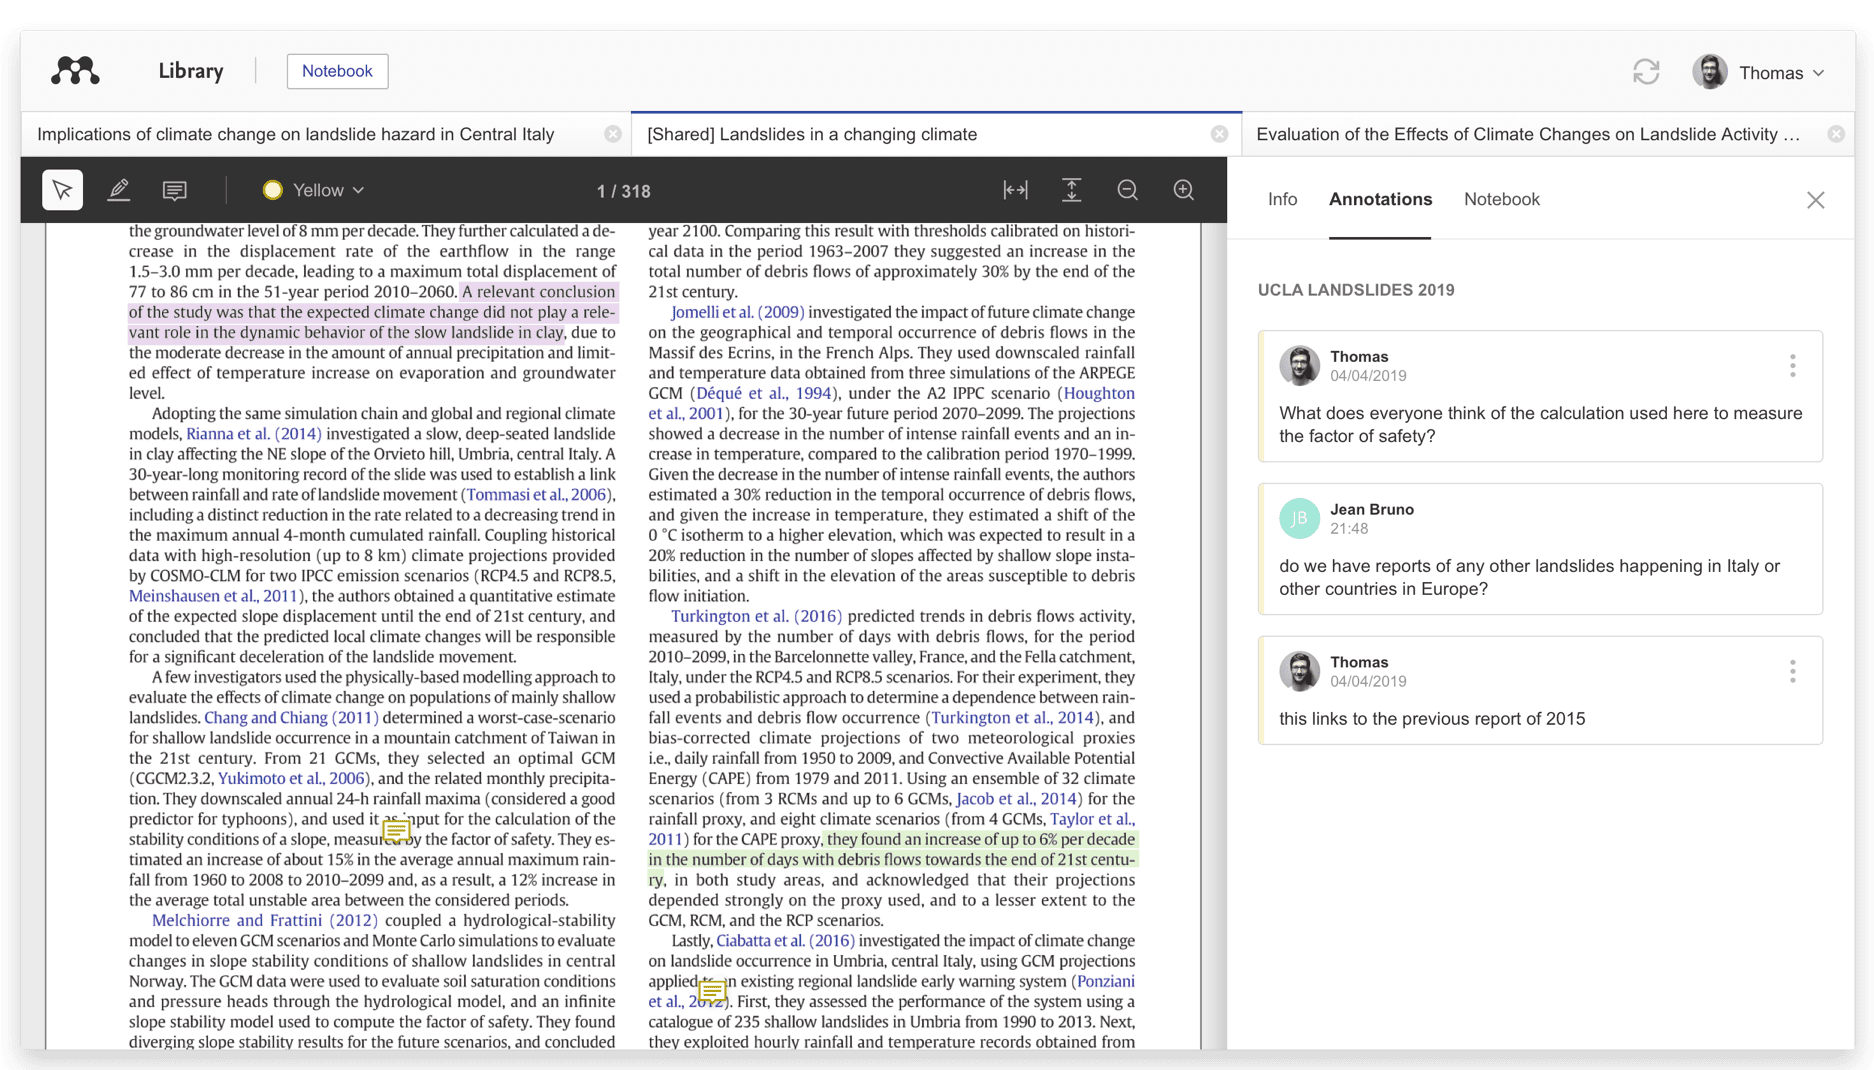The height and width of the screenshot is (1070, 1874).
Task: Open the Rianna et al. (2014) citation link
Action: 254,433
